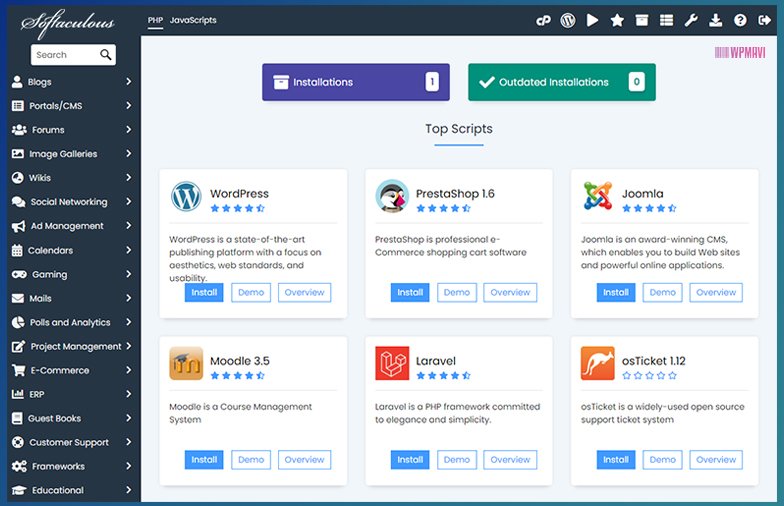Click the WordPress logo icon on card
784x506 pixels.
[186, 196]
